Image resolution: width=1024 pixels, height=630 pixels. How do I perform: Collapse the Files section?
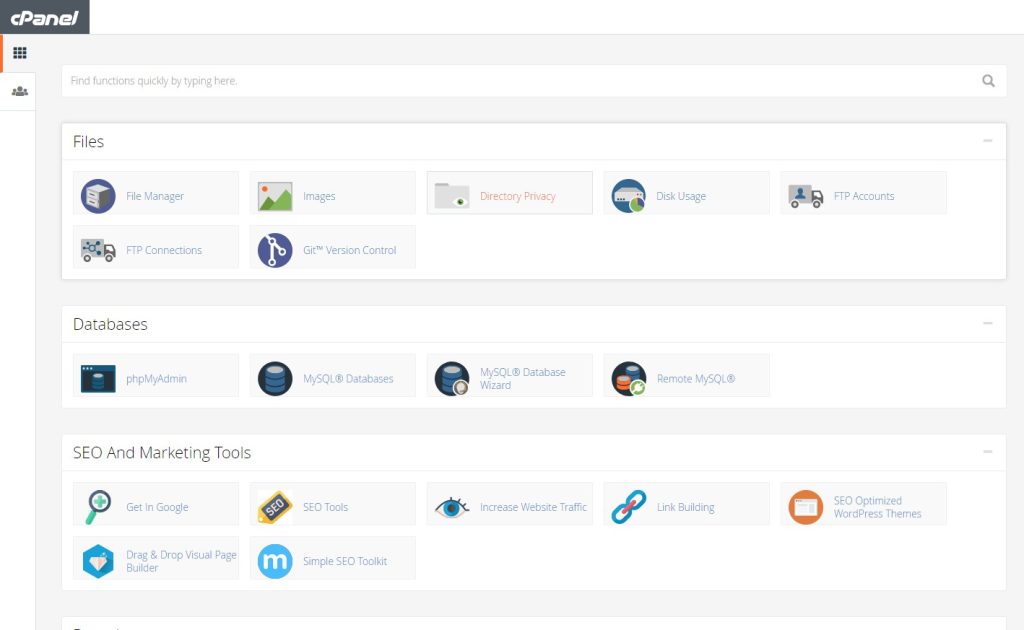pos(987,140)
